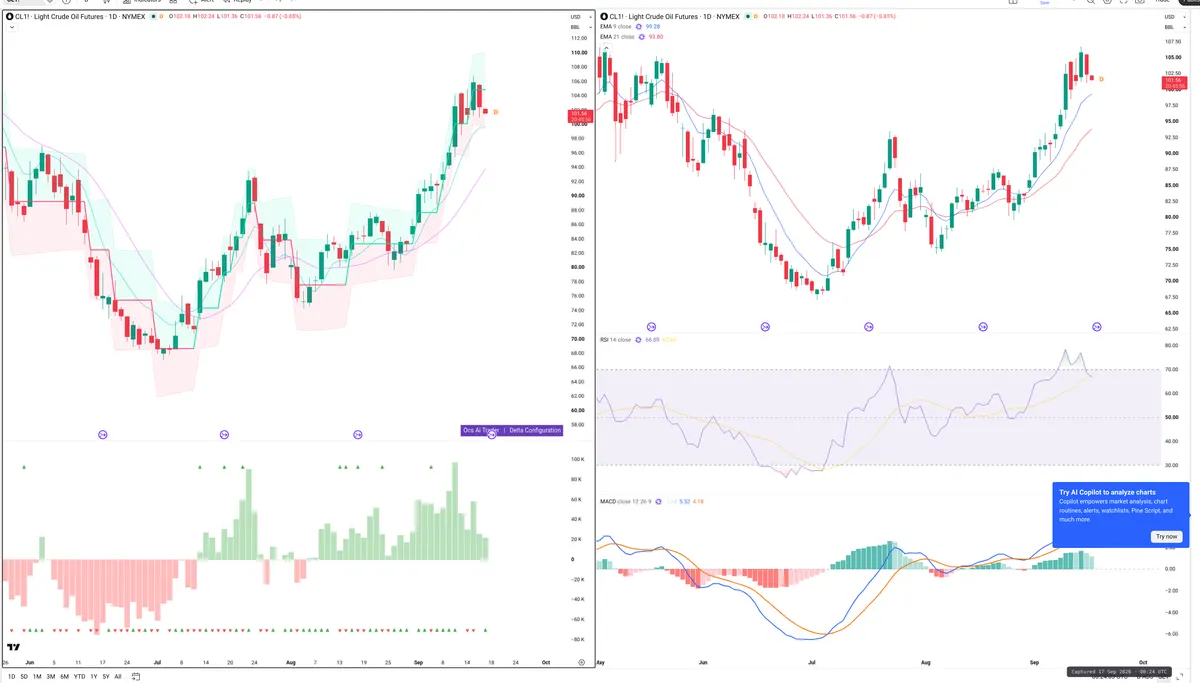Select the MACD close 12 26 9 legend
This screenshot has width=1200, height=683.
[625, 501]
